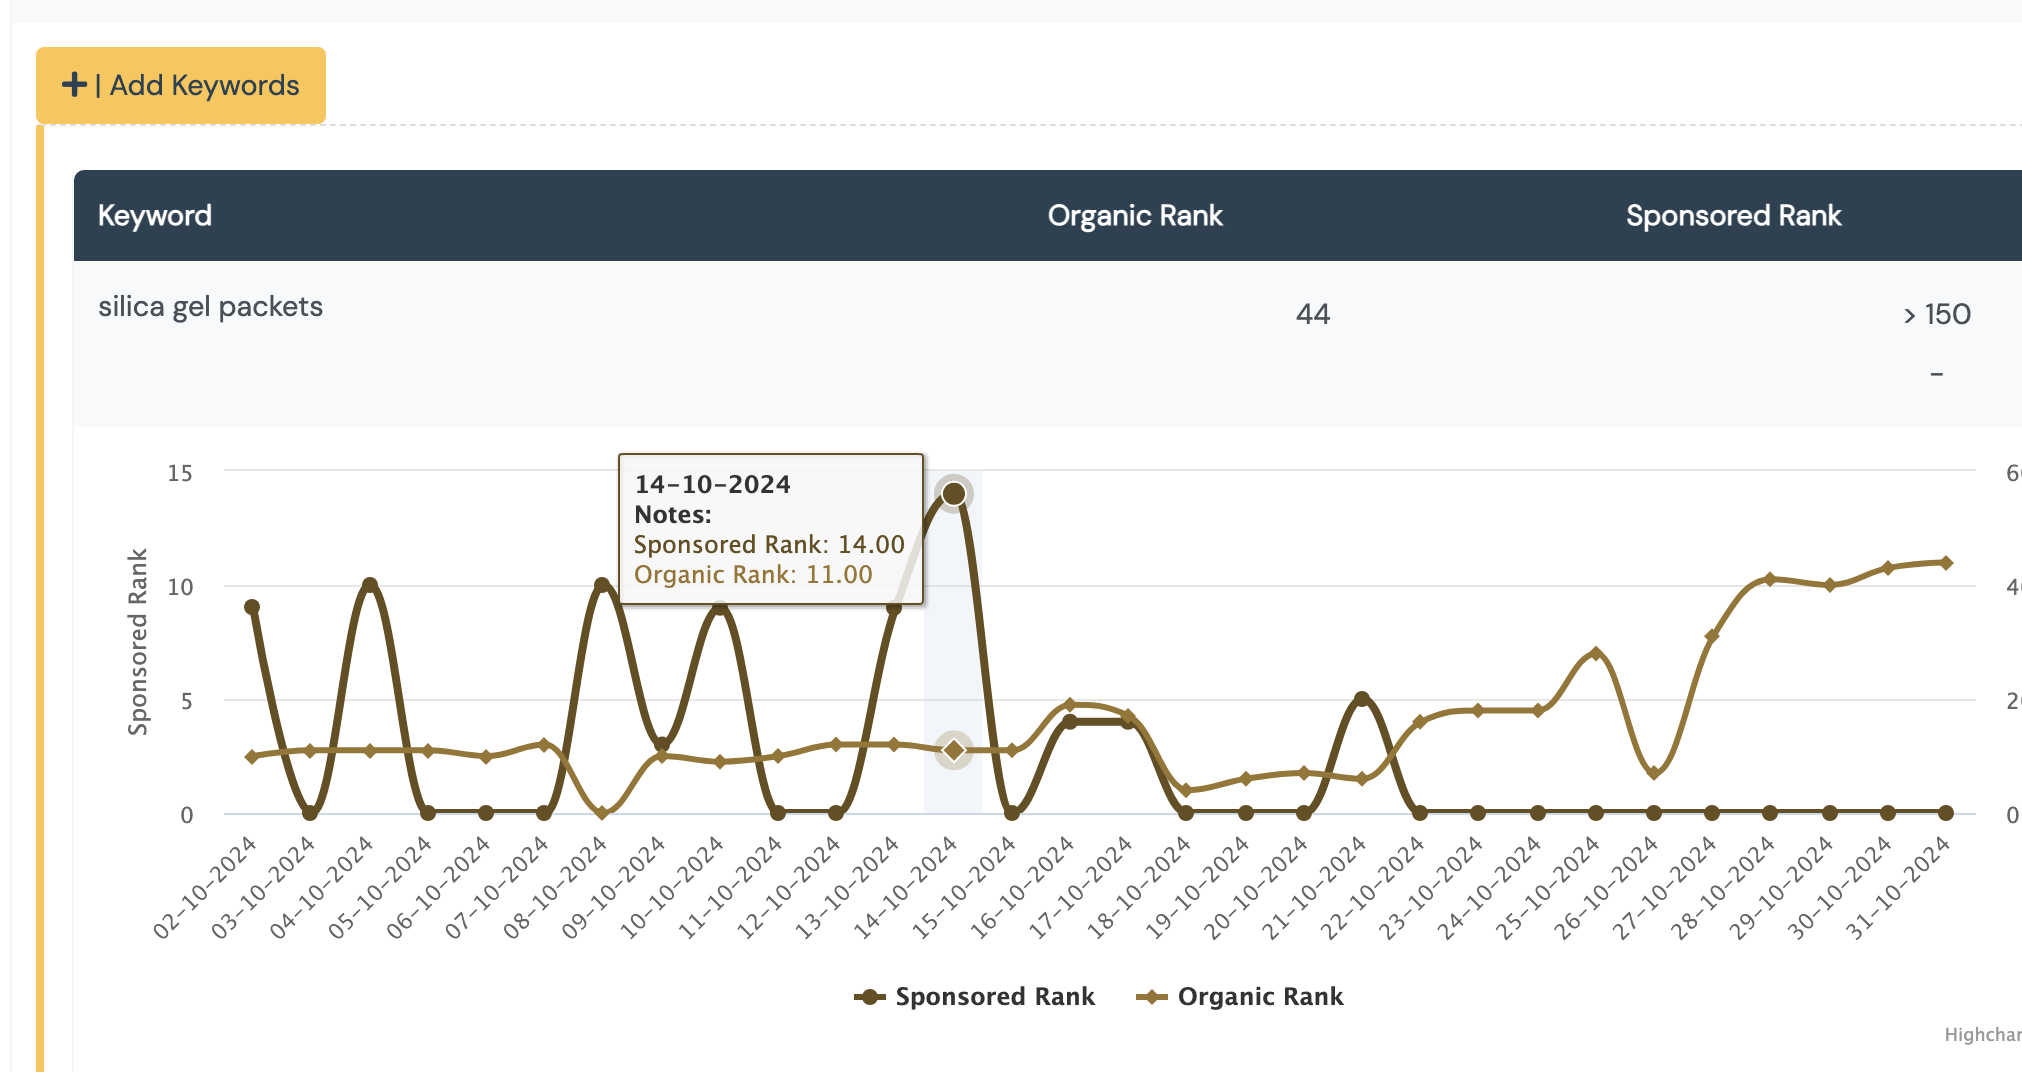Toggle Organic Rank series in chart legend
The image size is (2022, 1072).
tap(1259, 997)
